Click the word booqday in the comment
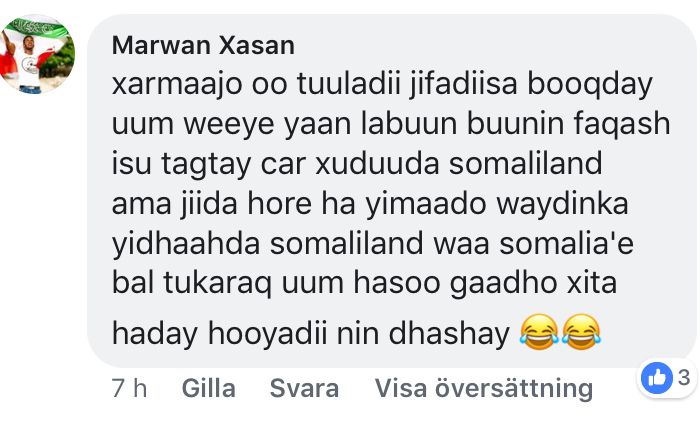 [x=590, y=85]
